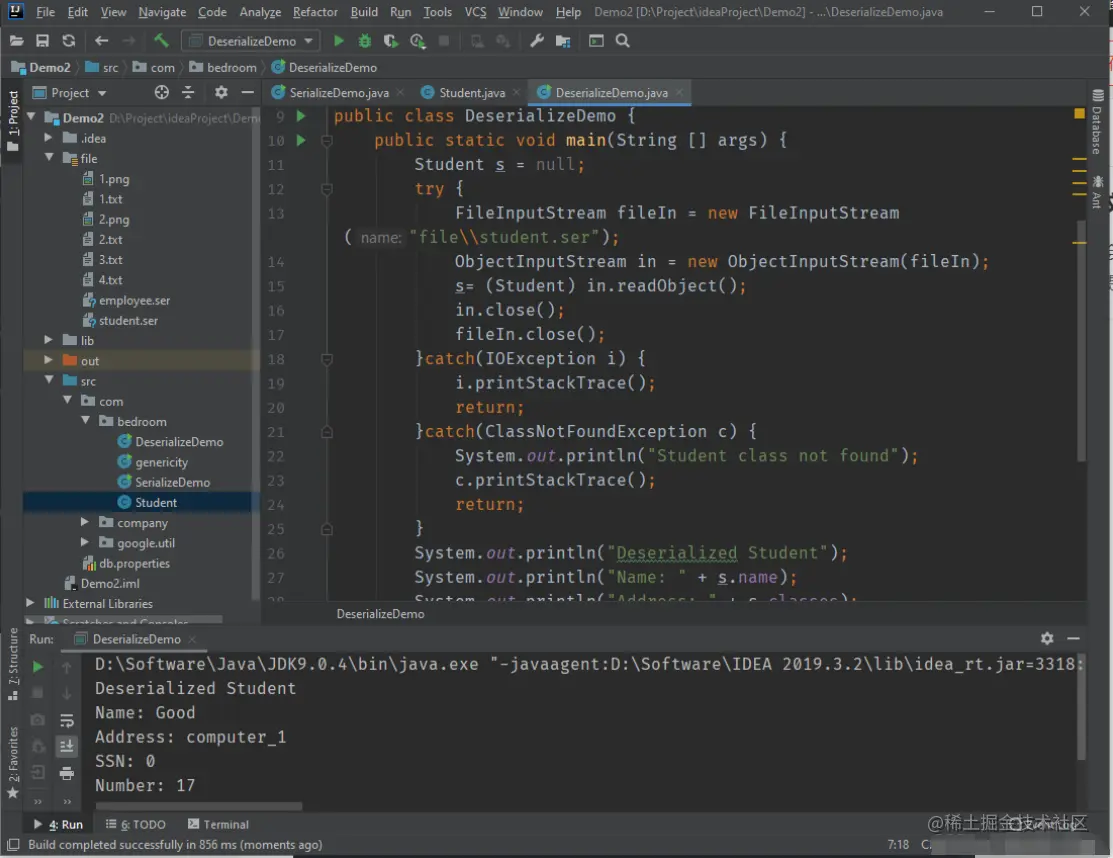Click the Build Project hammer icon
Viewport: 1113px width, 858px height.
pyautogui.click(x=161, y=41)
